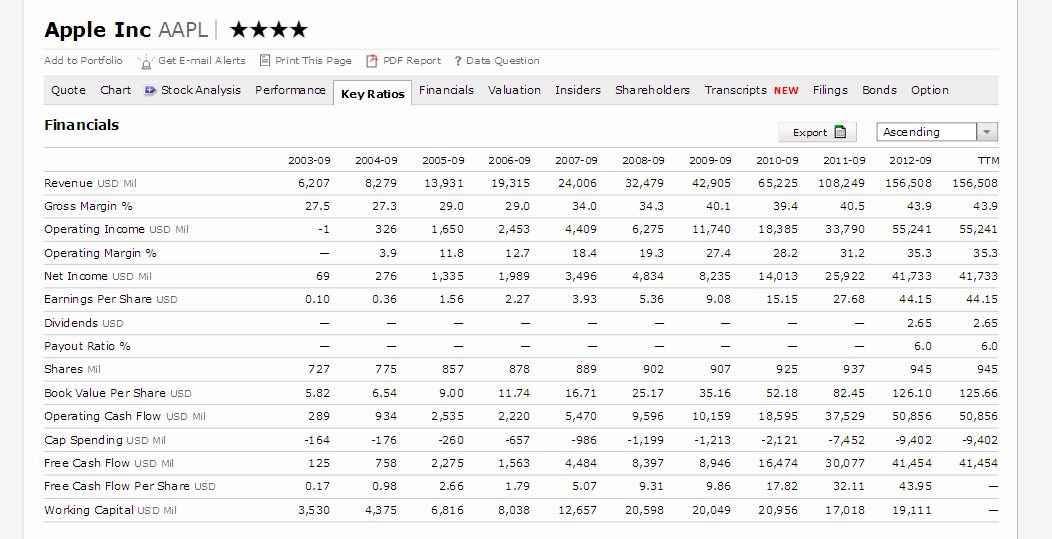Screen dimensions: 1052x539
Task: Select the Key Ratios tab
Action: [x=372, y=93]
